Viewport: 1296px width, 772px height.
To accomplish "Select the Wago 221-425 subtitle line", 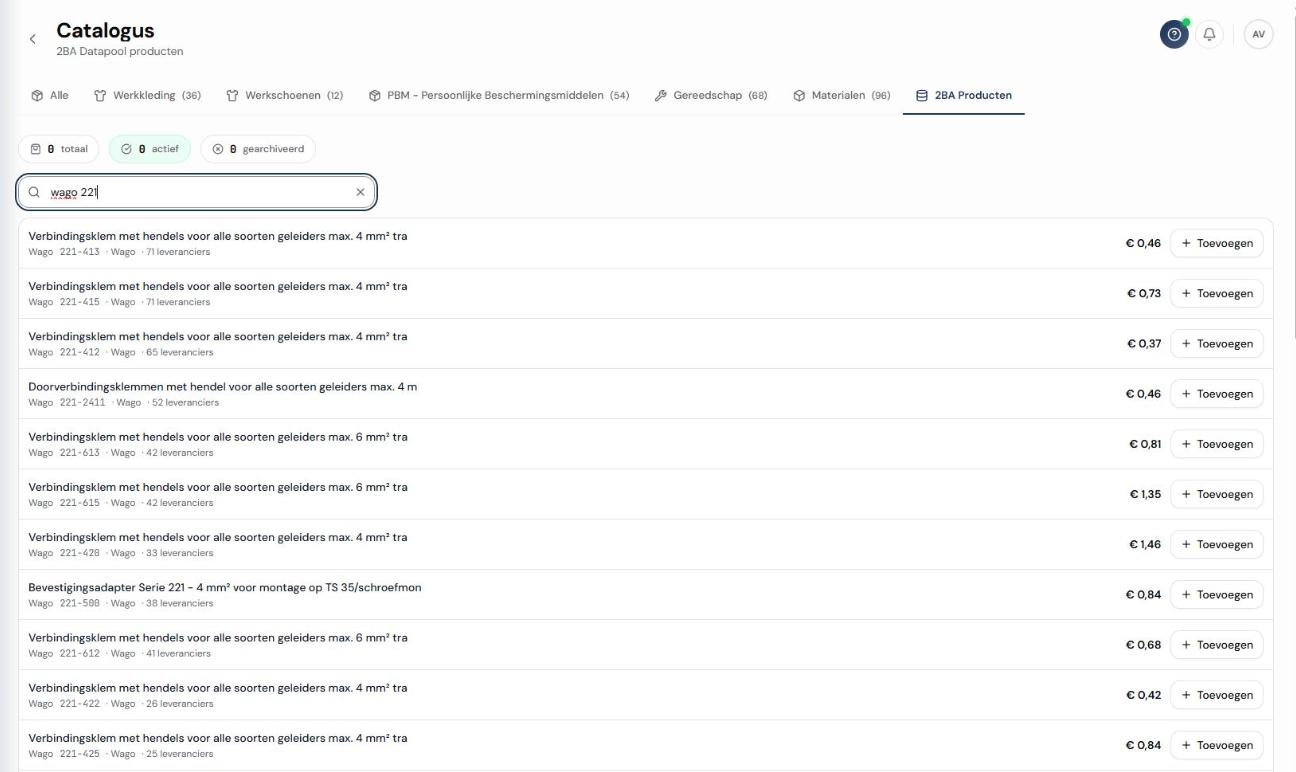I will [120, 754].
